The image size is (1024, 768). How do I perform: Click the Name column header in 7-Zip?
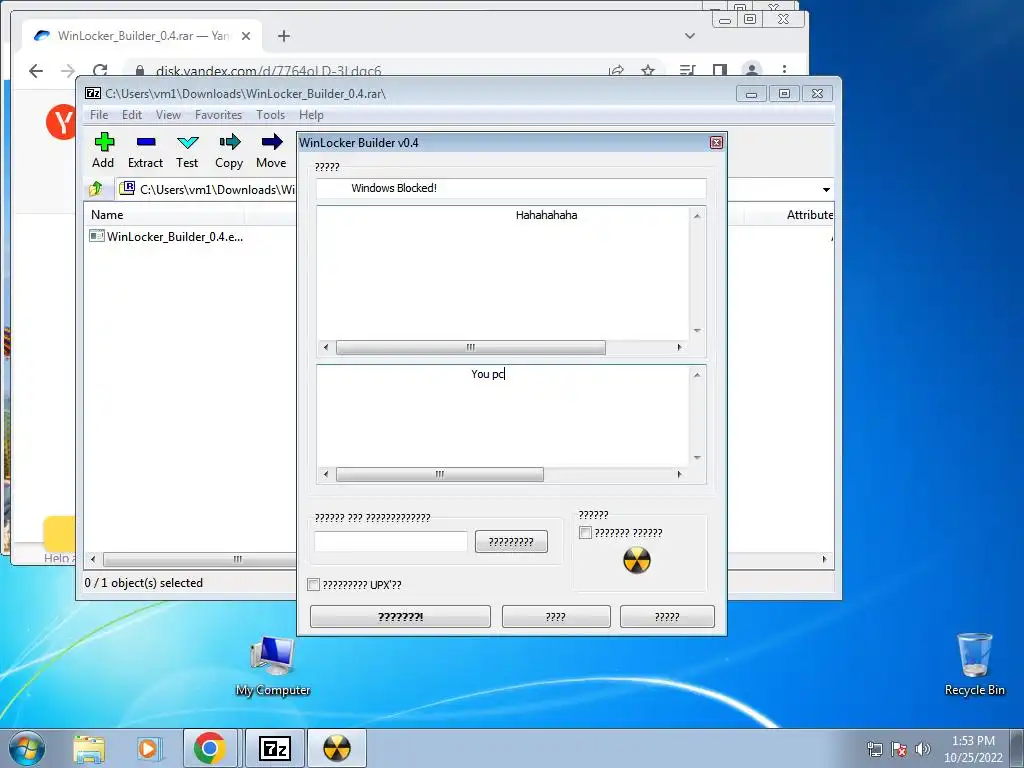[x=164, y=215]
